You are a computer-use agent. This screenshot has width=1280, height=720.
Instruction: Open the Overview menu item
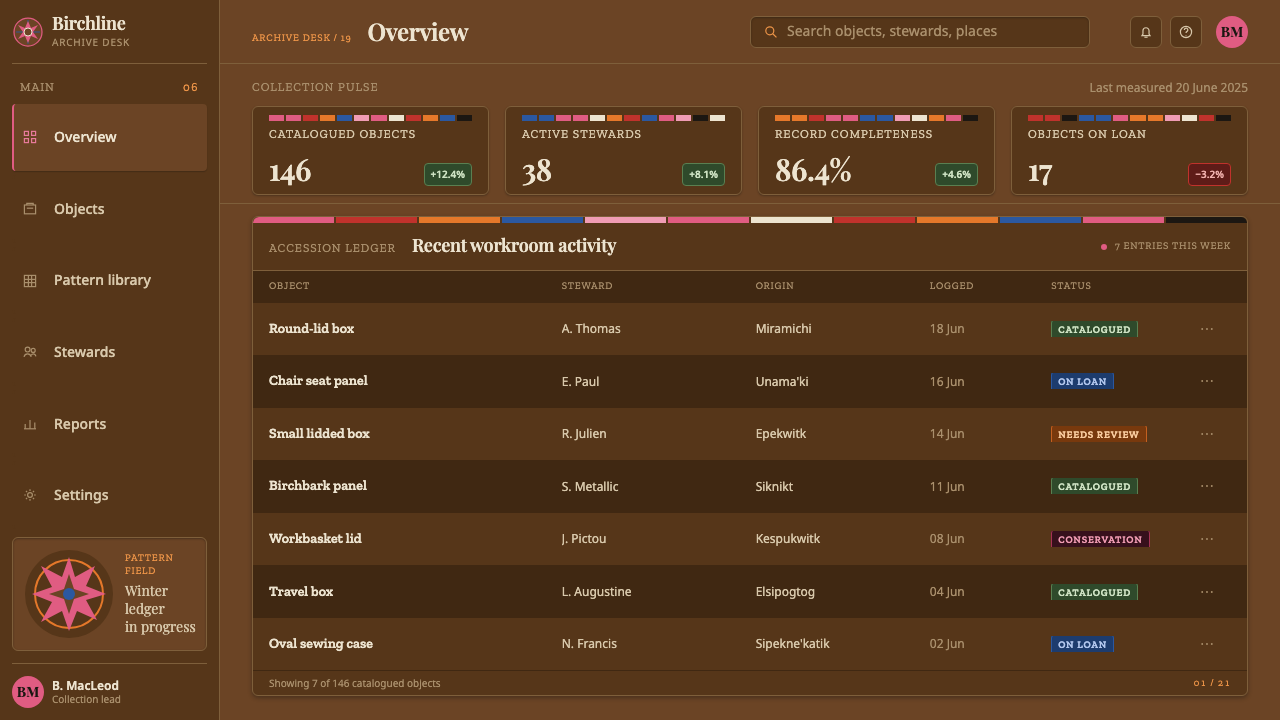coord(110,137)
